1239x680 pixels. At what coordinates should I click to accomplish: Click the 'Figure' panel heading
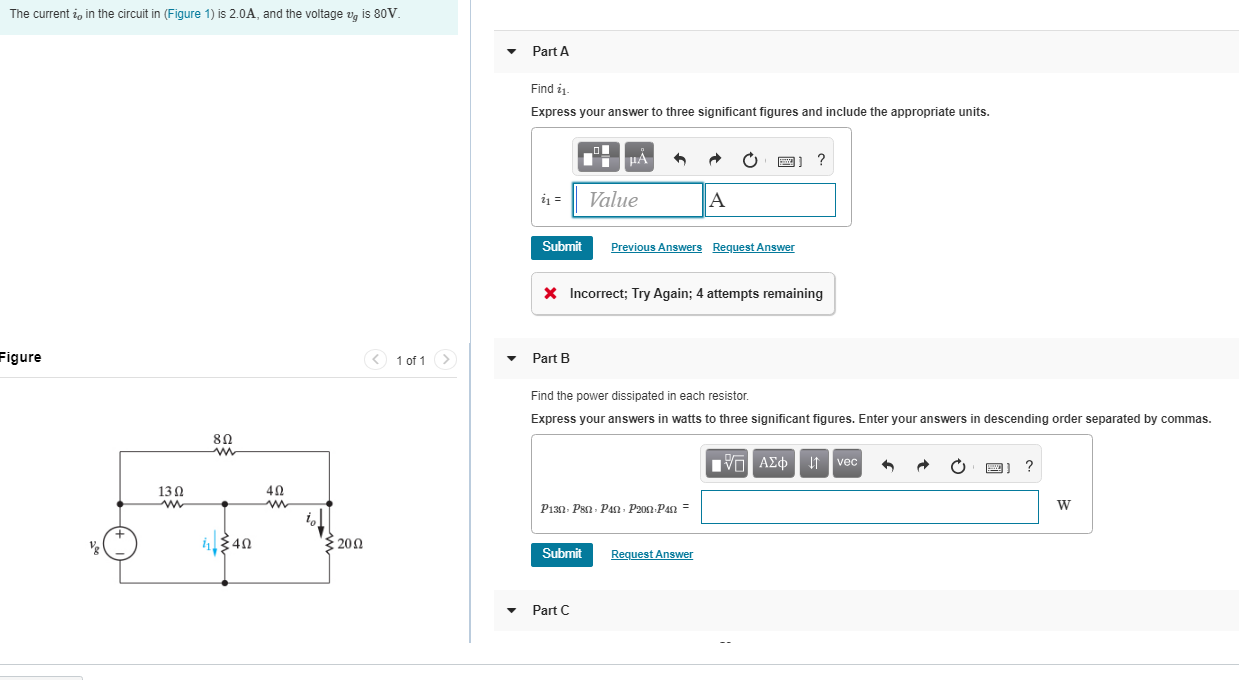pyautogui.click(x=21, y=358)
